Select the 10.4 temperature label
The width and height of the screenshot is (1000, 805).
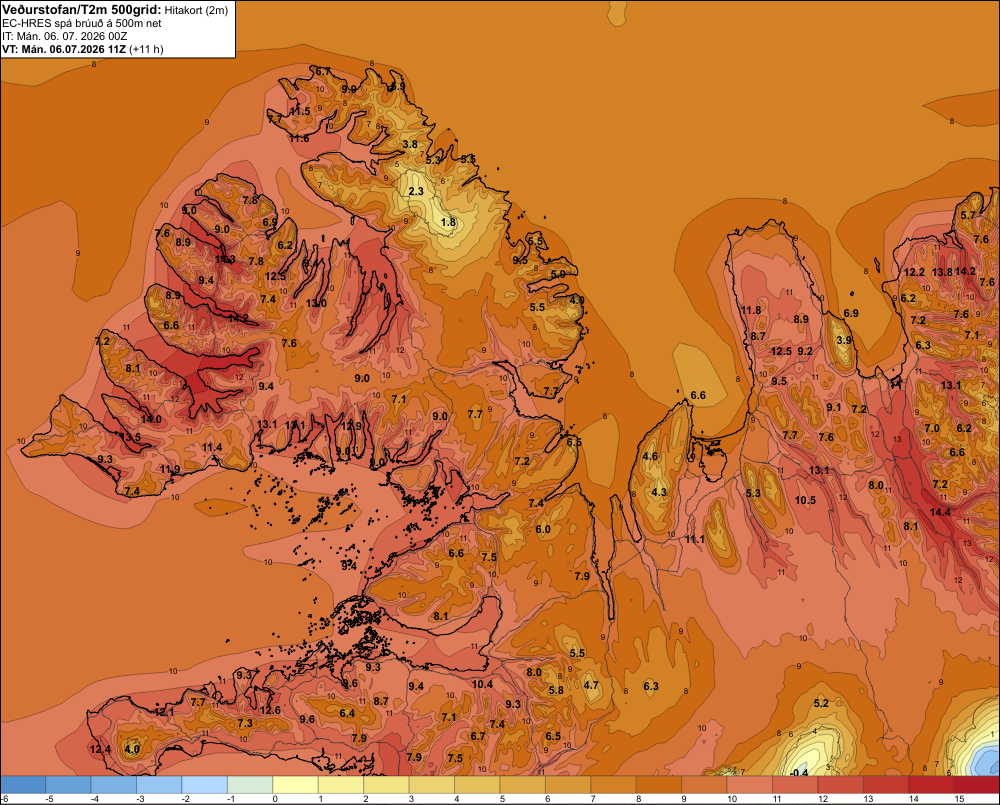[482, 684]
